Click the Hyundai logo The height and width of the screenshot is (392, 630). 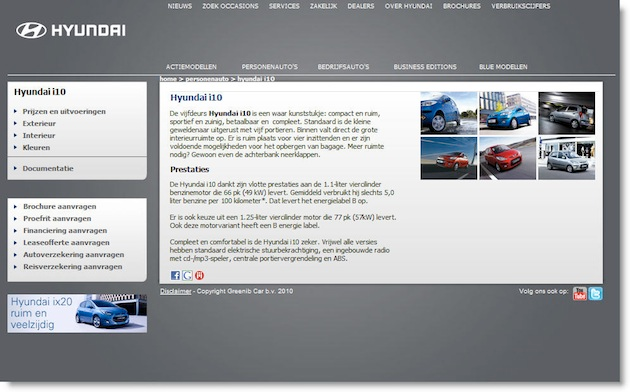point(71,30)
